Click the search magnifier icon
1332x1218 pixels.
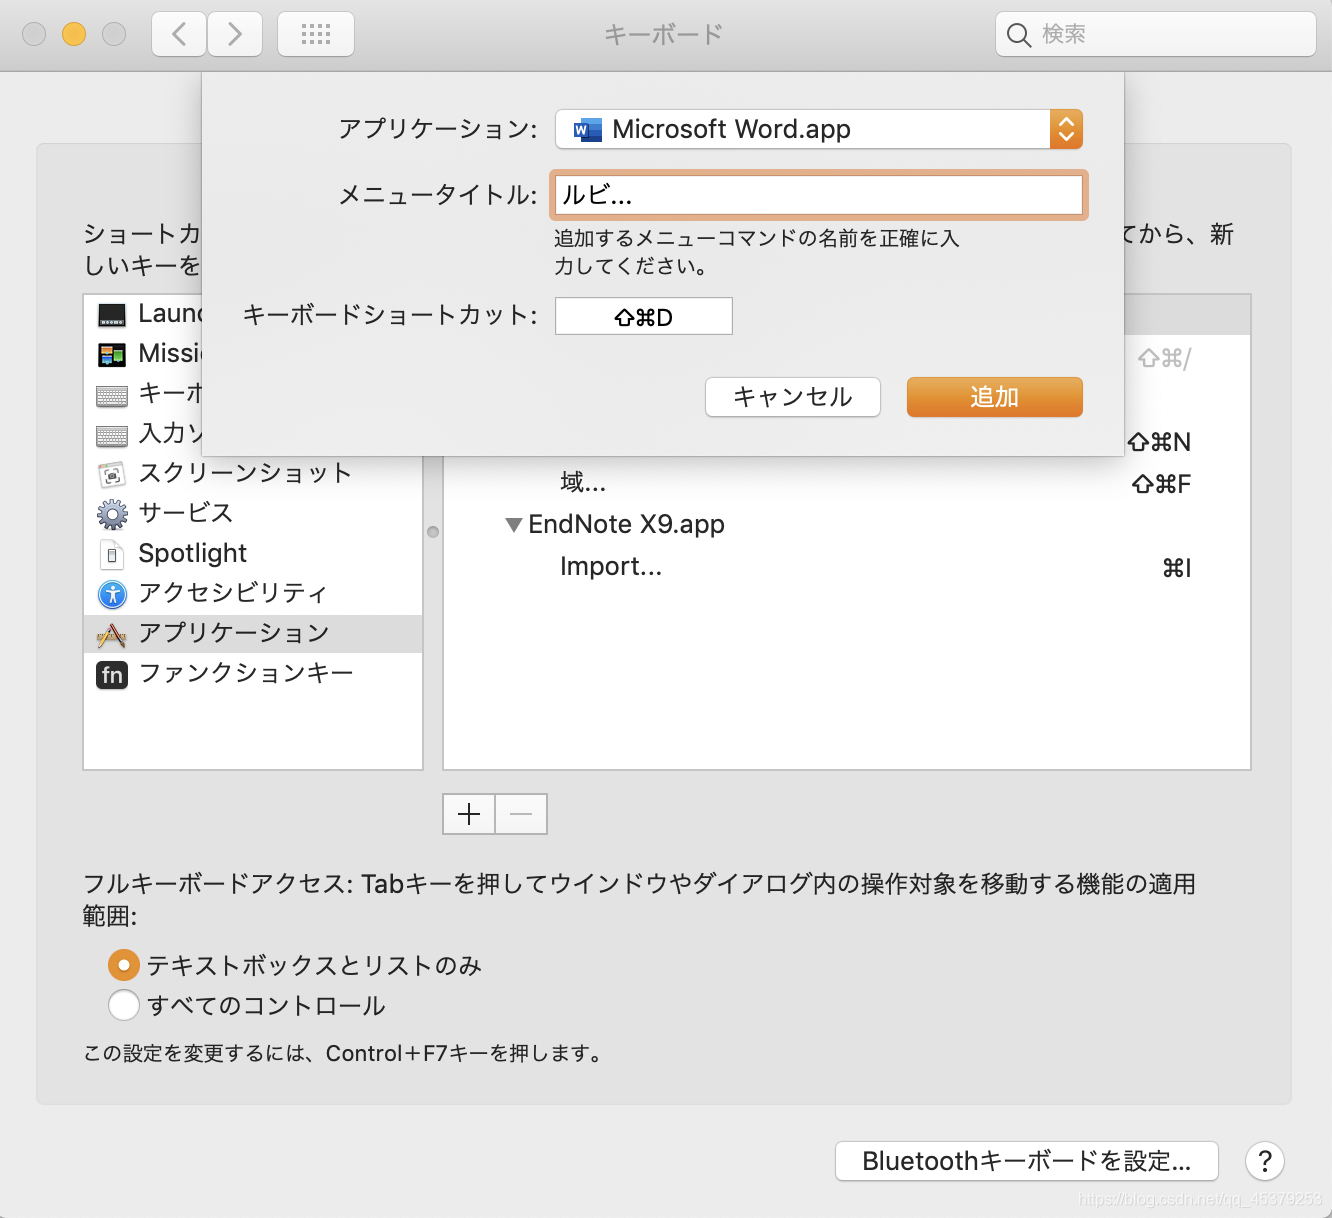(1018, 35)
